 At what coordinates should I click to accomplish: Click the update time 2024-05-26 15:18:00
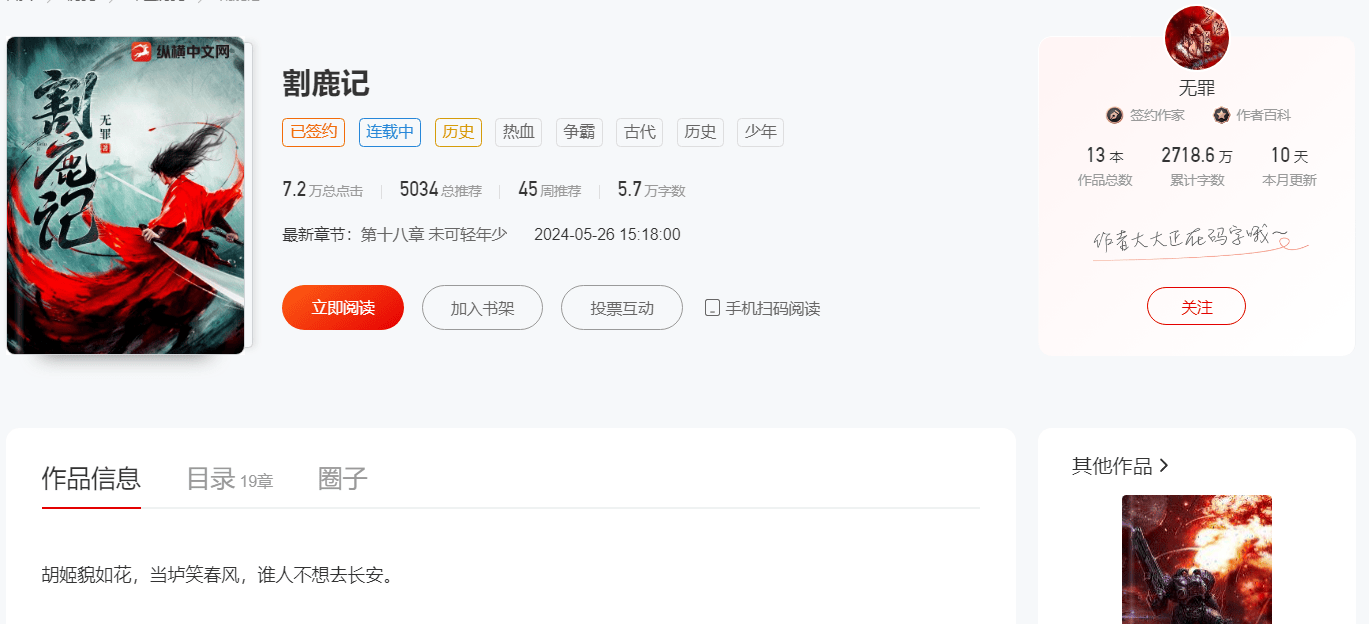click(607, 235)
